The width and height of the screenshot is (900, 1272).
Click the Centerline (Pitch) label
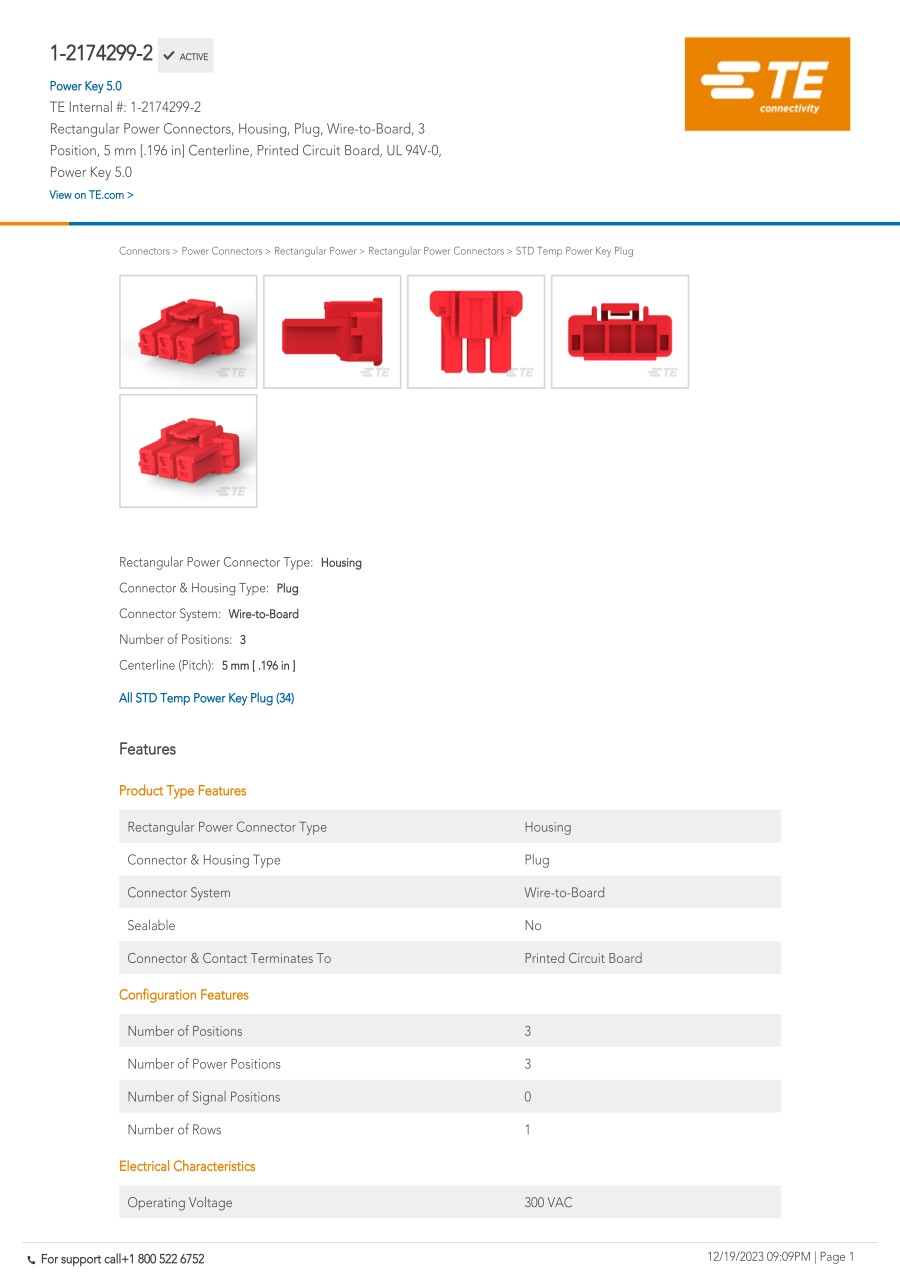(167, 665)
